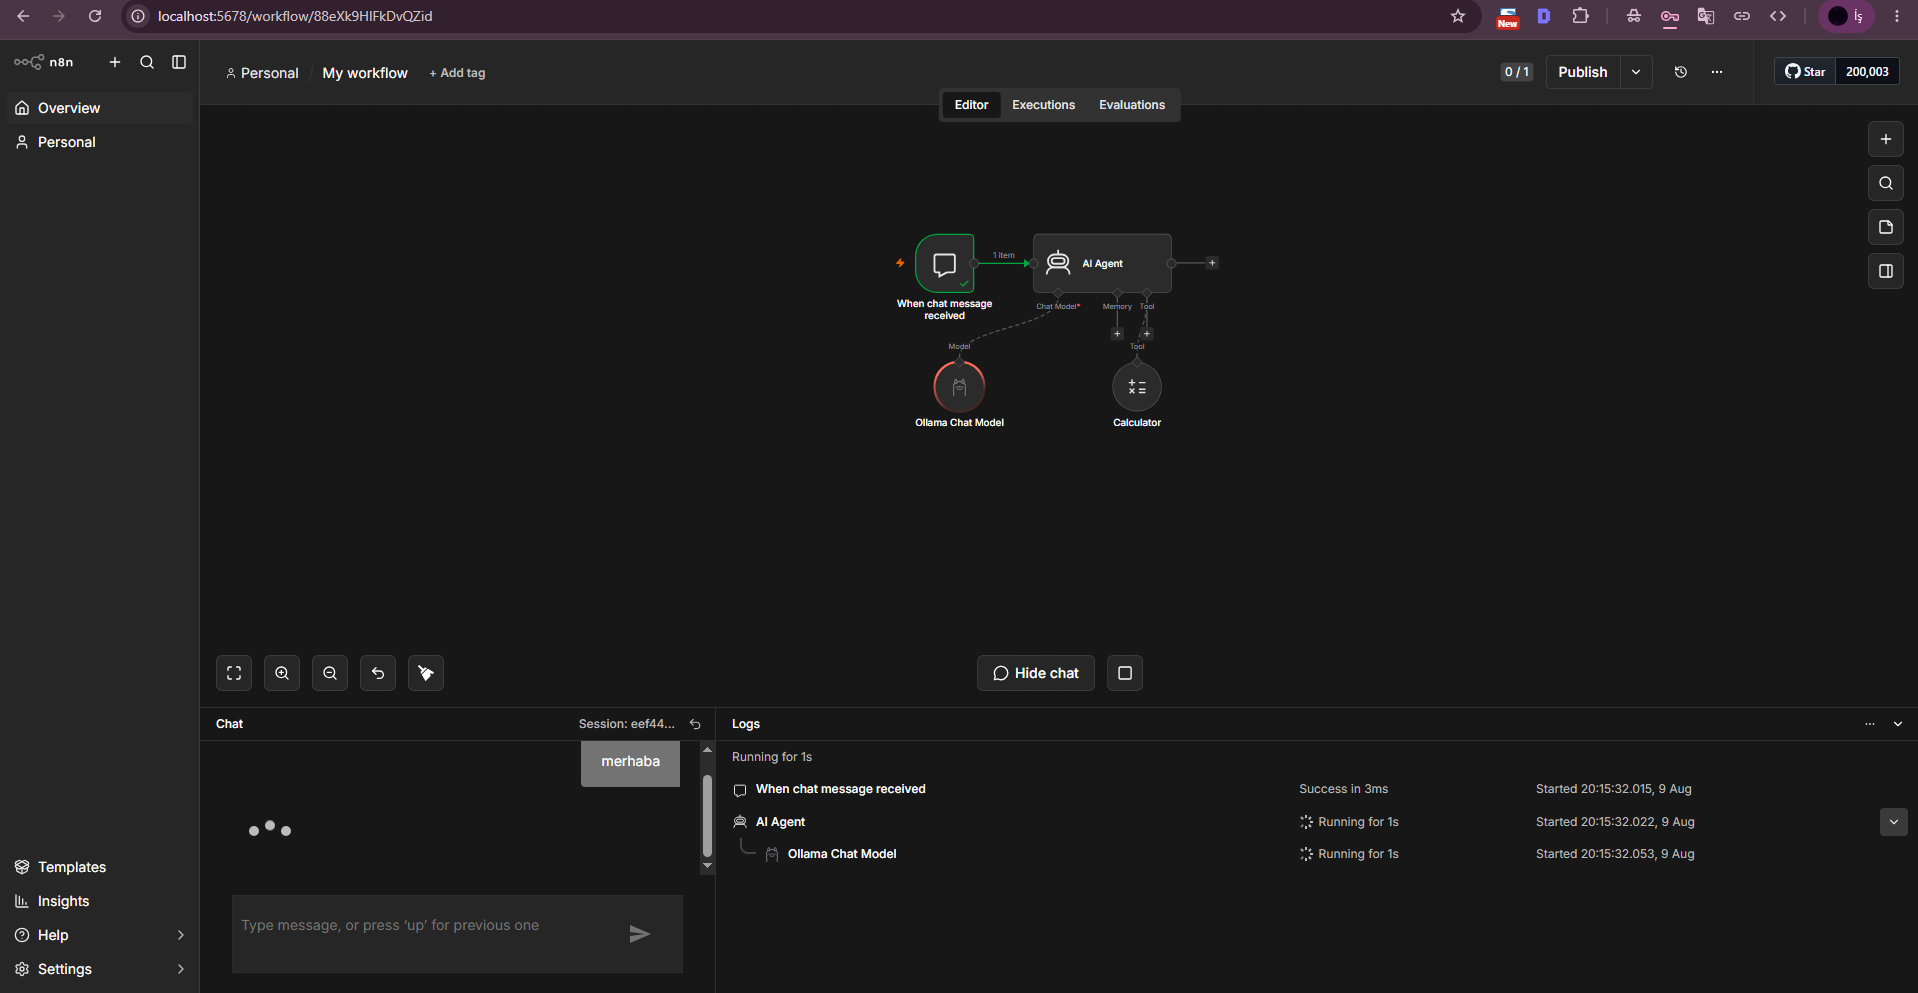Open search from sidebar magnifier icon

147,62
